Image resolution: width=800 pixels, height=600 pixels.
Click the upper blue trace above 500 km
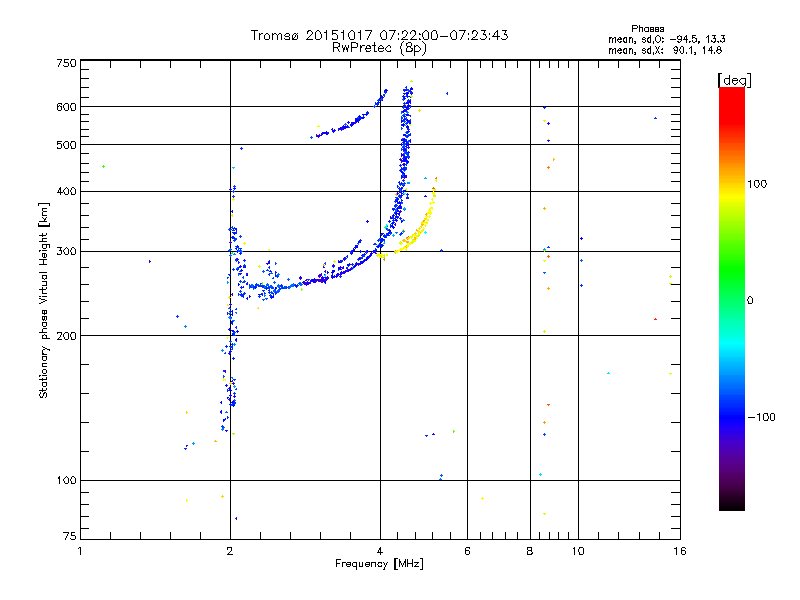349,123
